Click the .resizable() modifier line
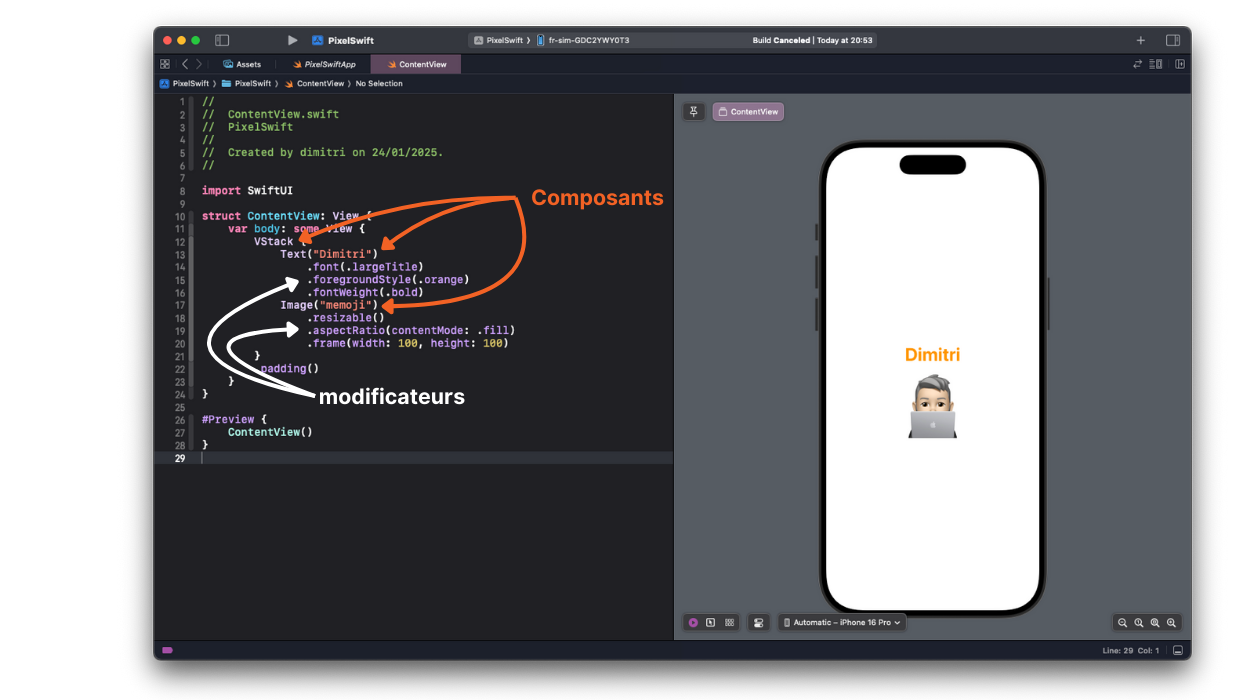 [x=346, y=318]
